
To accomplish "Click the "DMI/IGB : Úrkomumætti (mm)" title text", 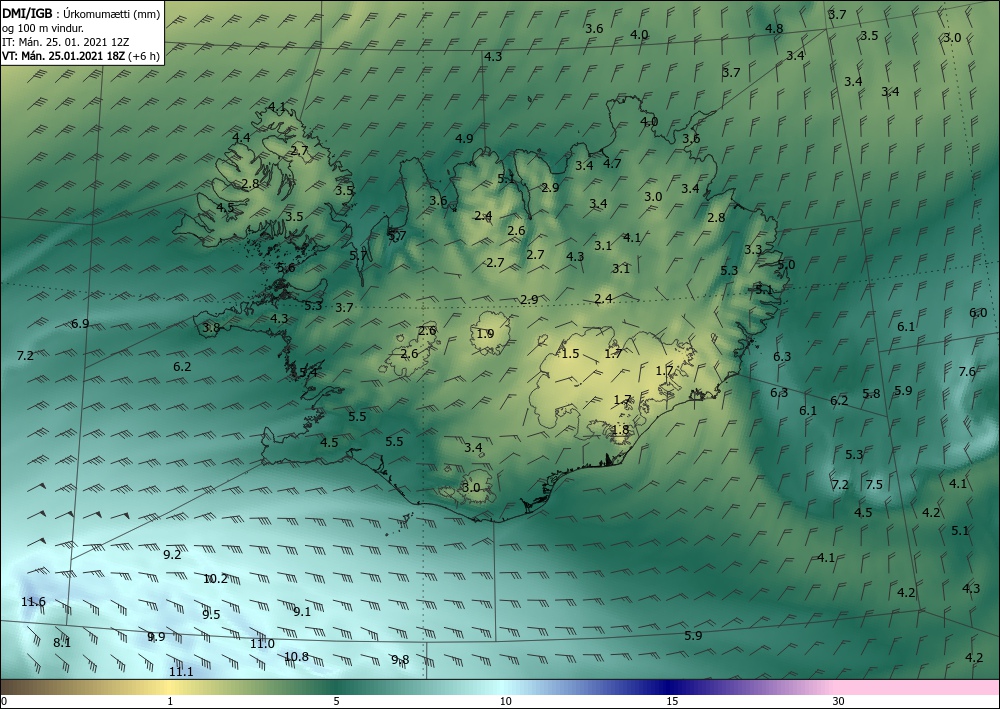I will click(x=81, y=13).
